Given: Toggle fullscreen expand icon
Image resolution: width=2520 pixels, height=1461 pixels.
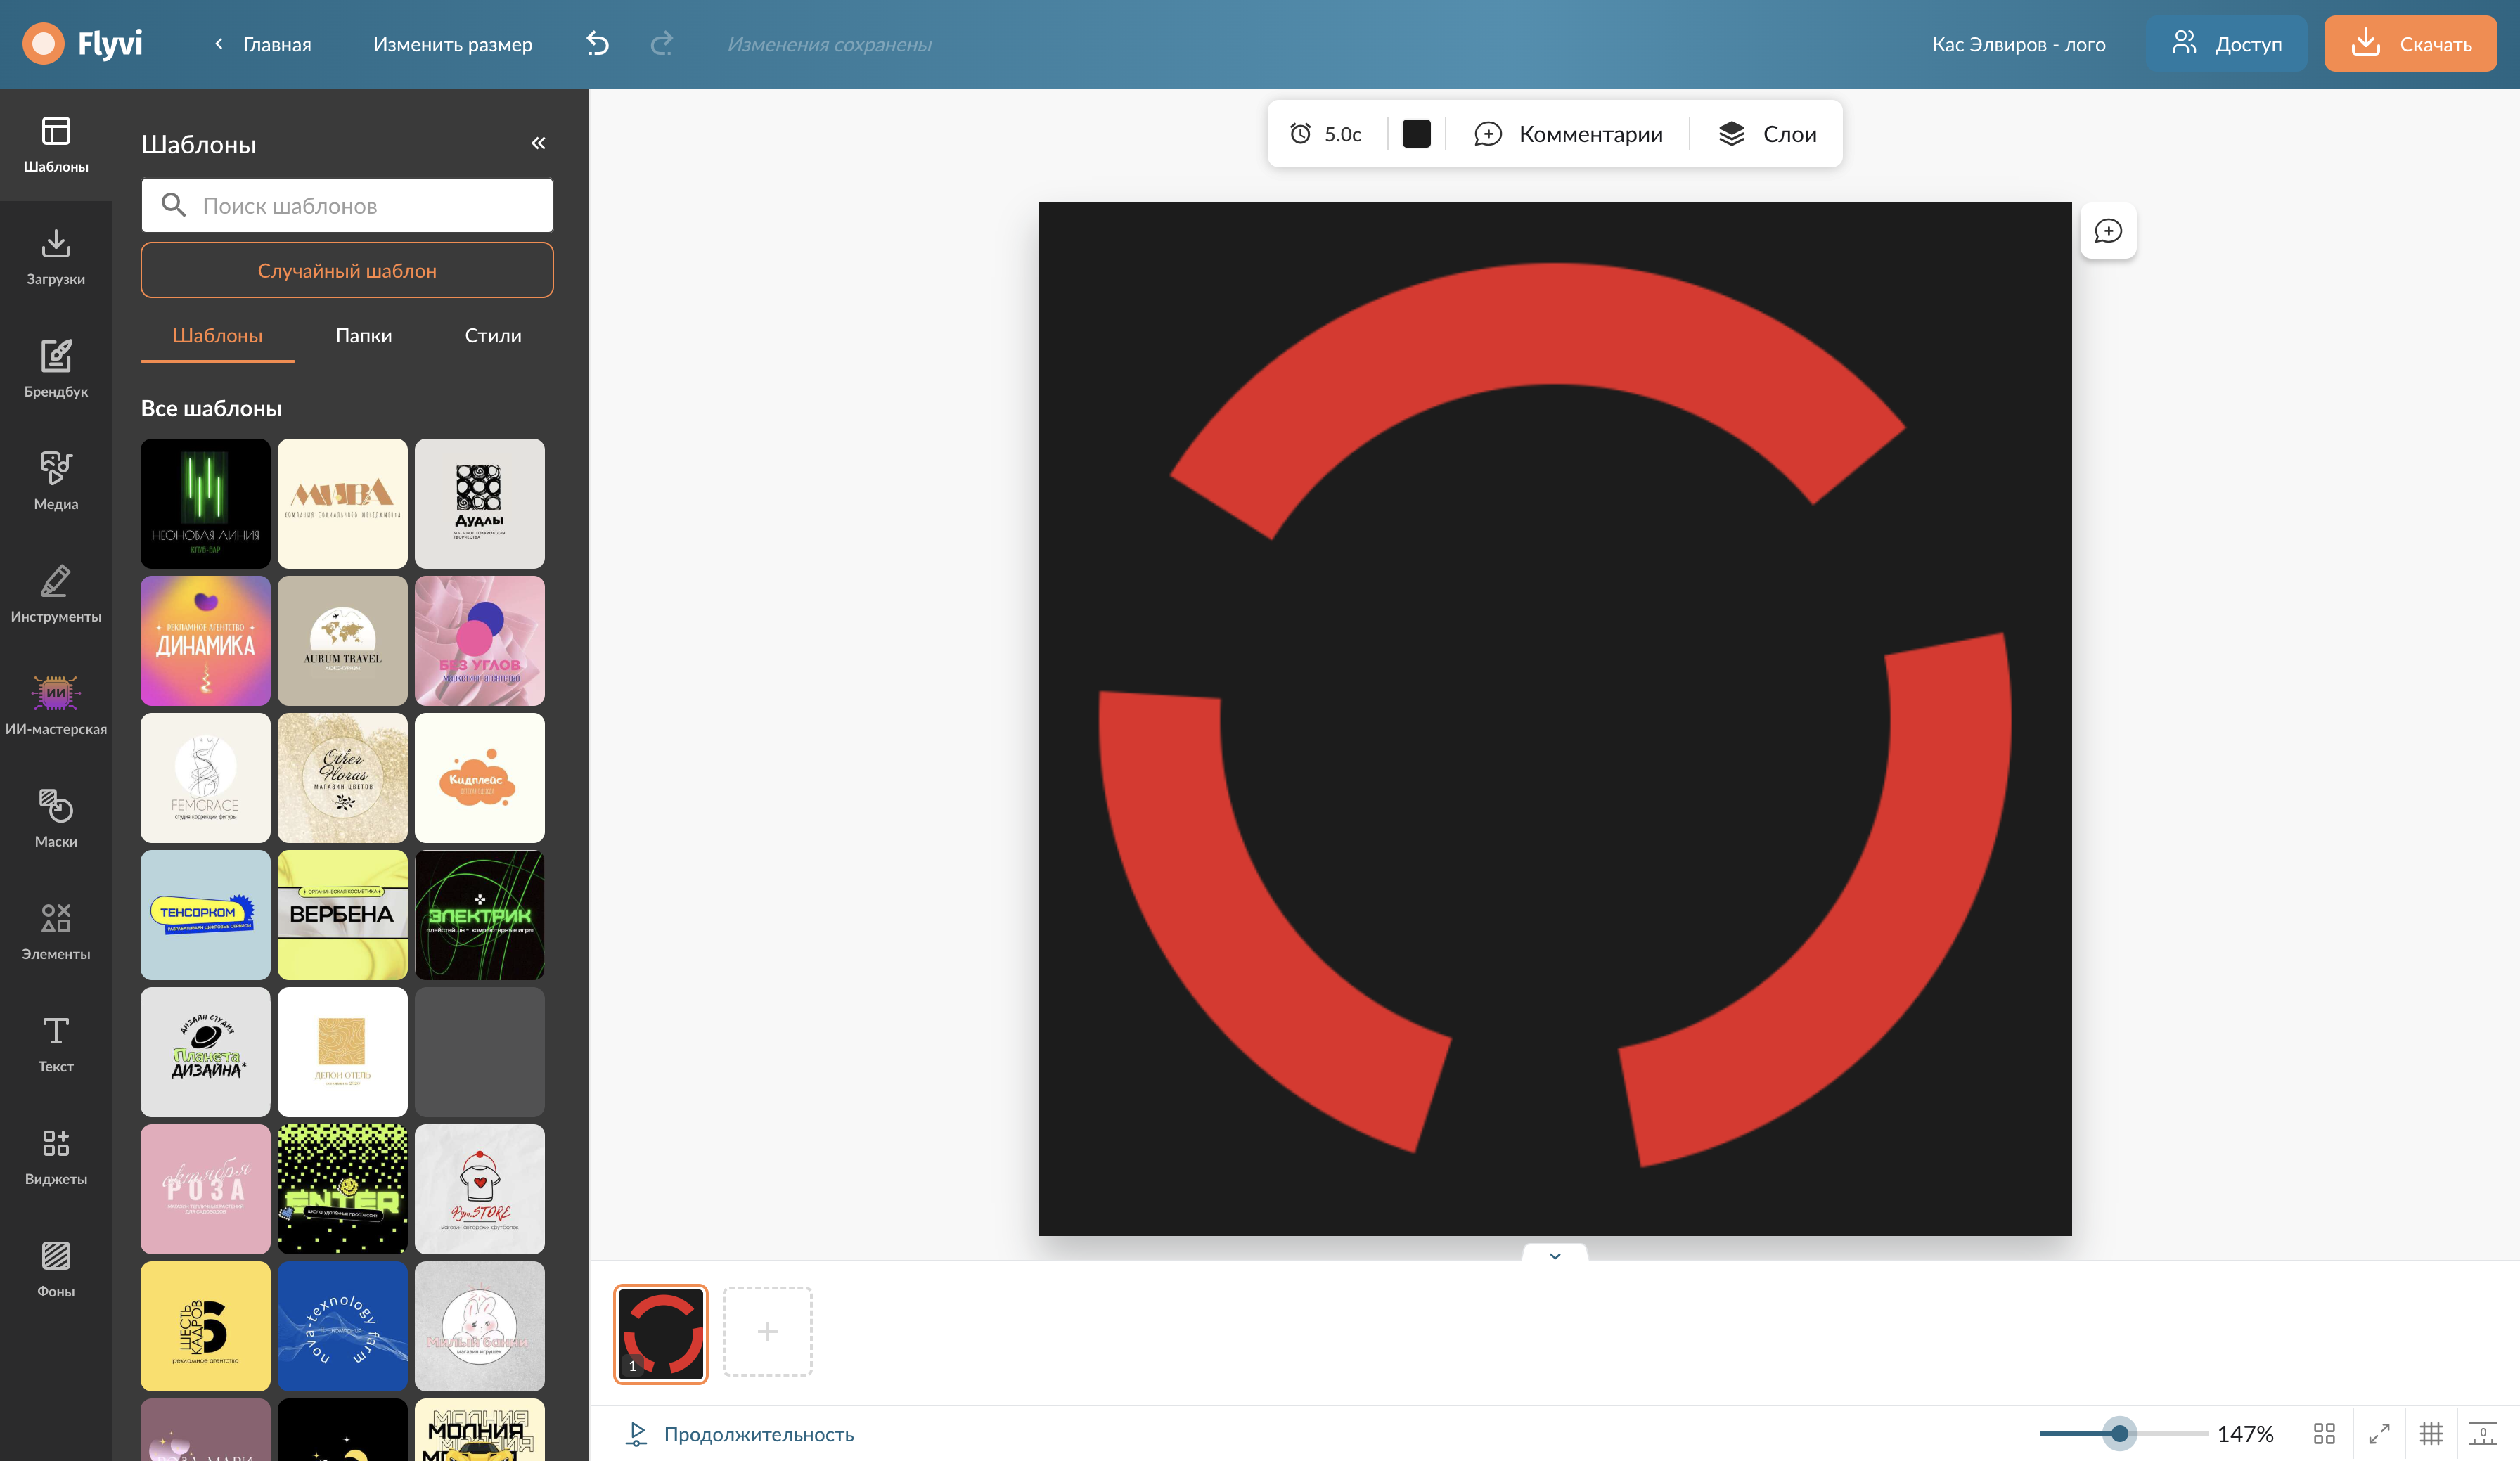Looking at the screenshot, I should (x=2379, y=1433).
